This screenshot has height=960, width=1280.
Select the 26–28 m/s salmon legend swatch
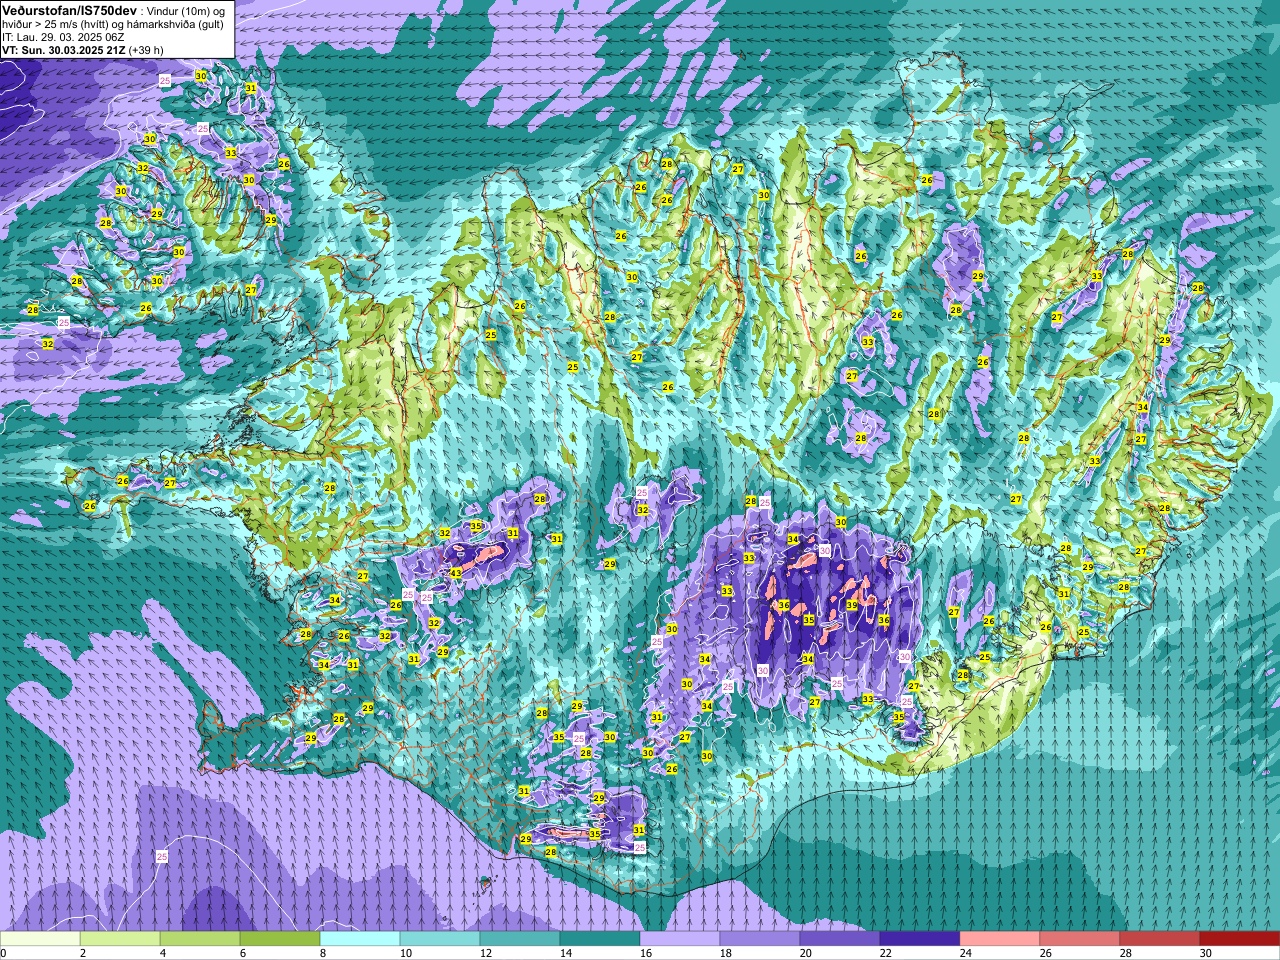click(1080, 939)
